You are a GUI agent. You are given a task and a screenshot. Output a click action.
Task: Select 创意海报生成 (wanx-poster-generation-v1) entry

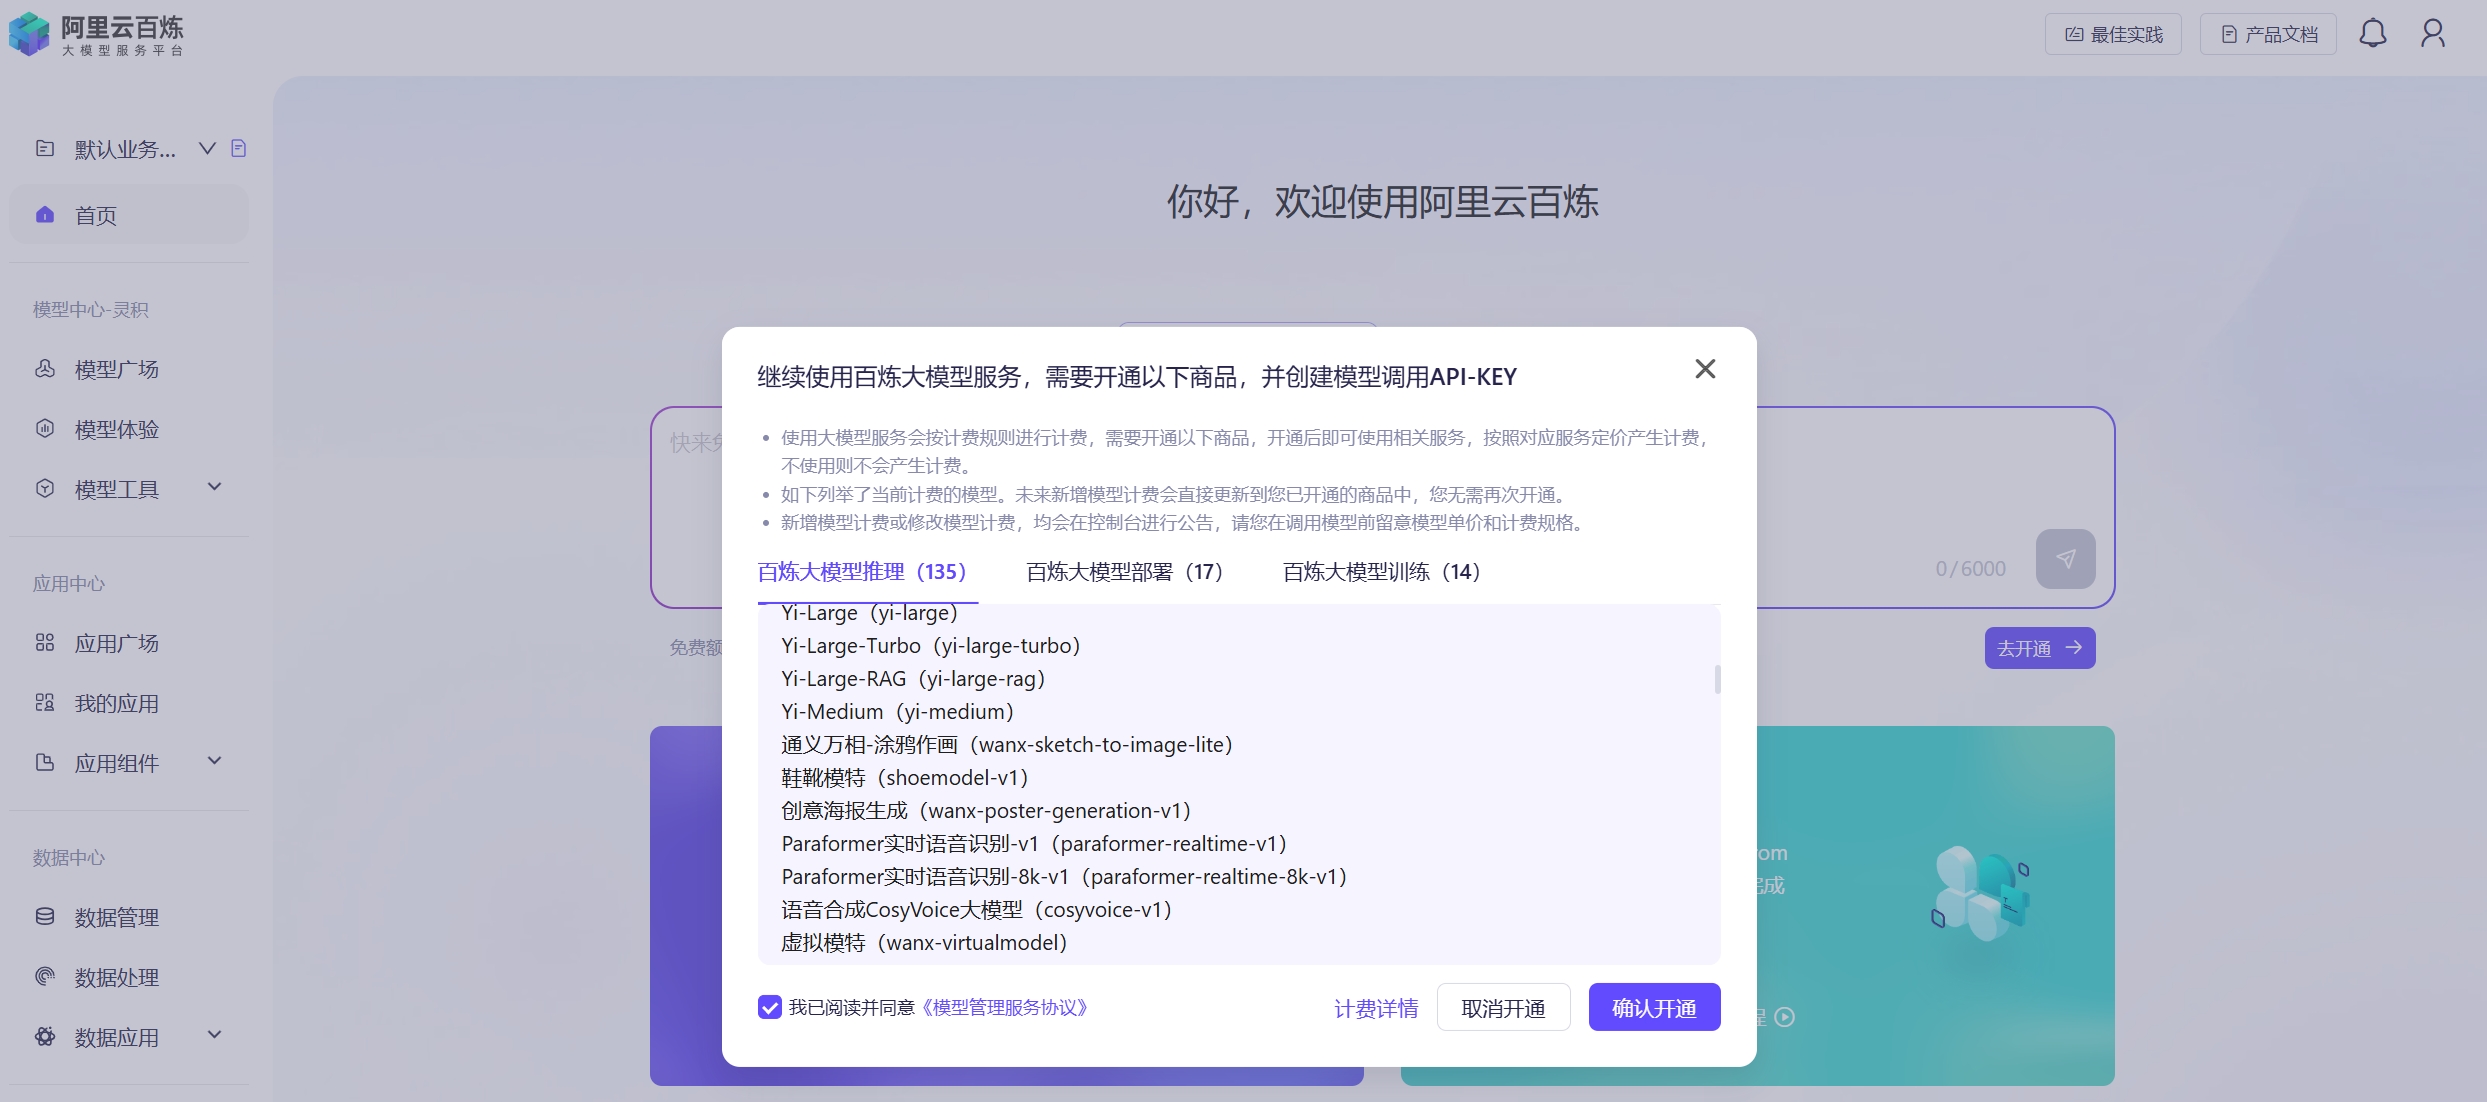(x=986, y=811)
